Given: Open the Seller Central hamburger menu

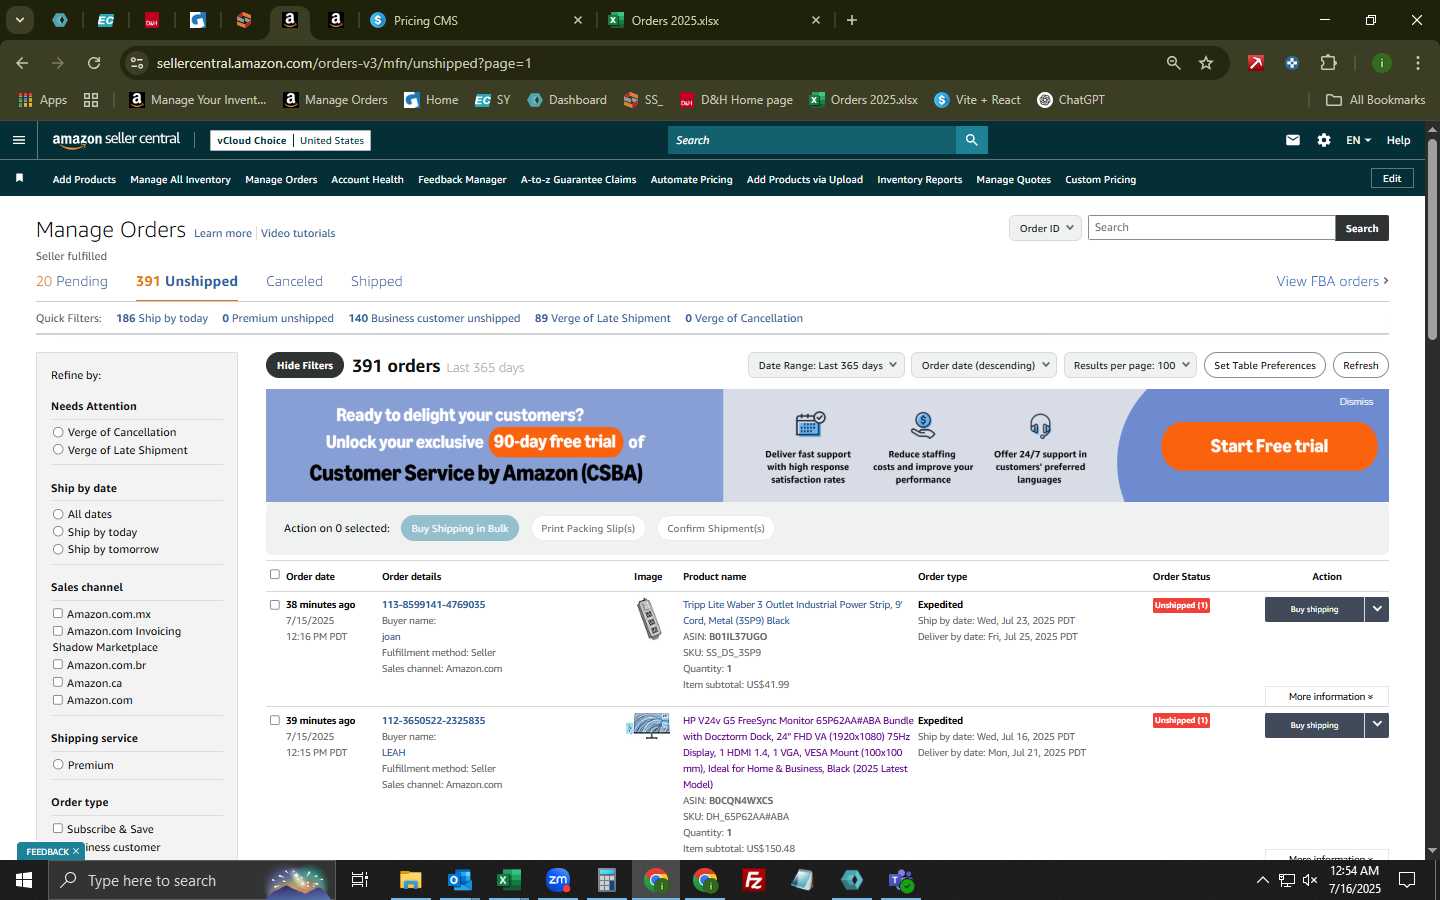Looking at the screenshot, I should [18, 140].
